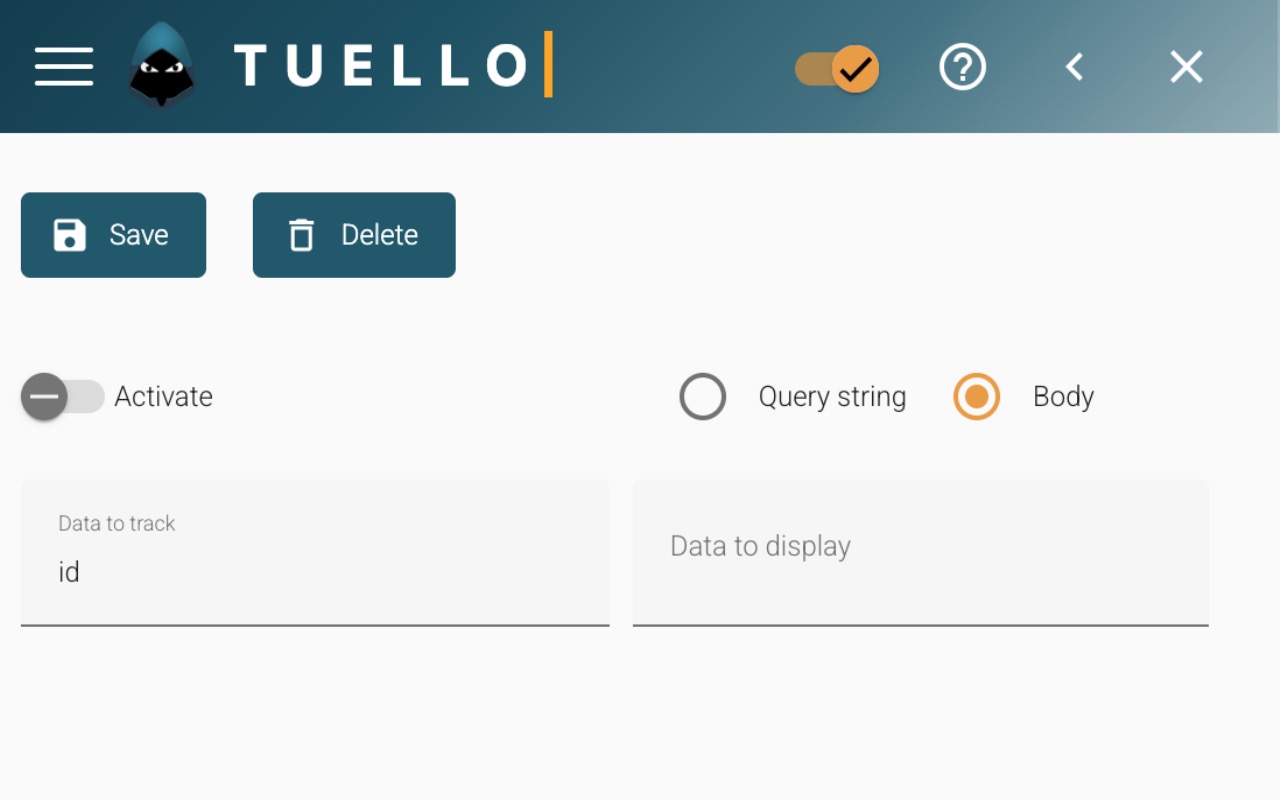This screenshot has height=800, width=1280.
Task: Click the Body label text
Action: pos(1063,397)
